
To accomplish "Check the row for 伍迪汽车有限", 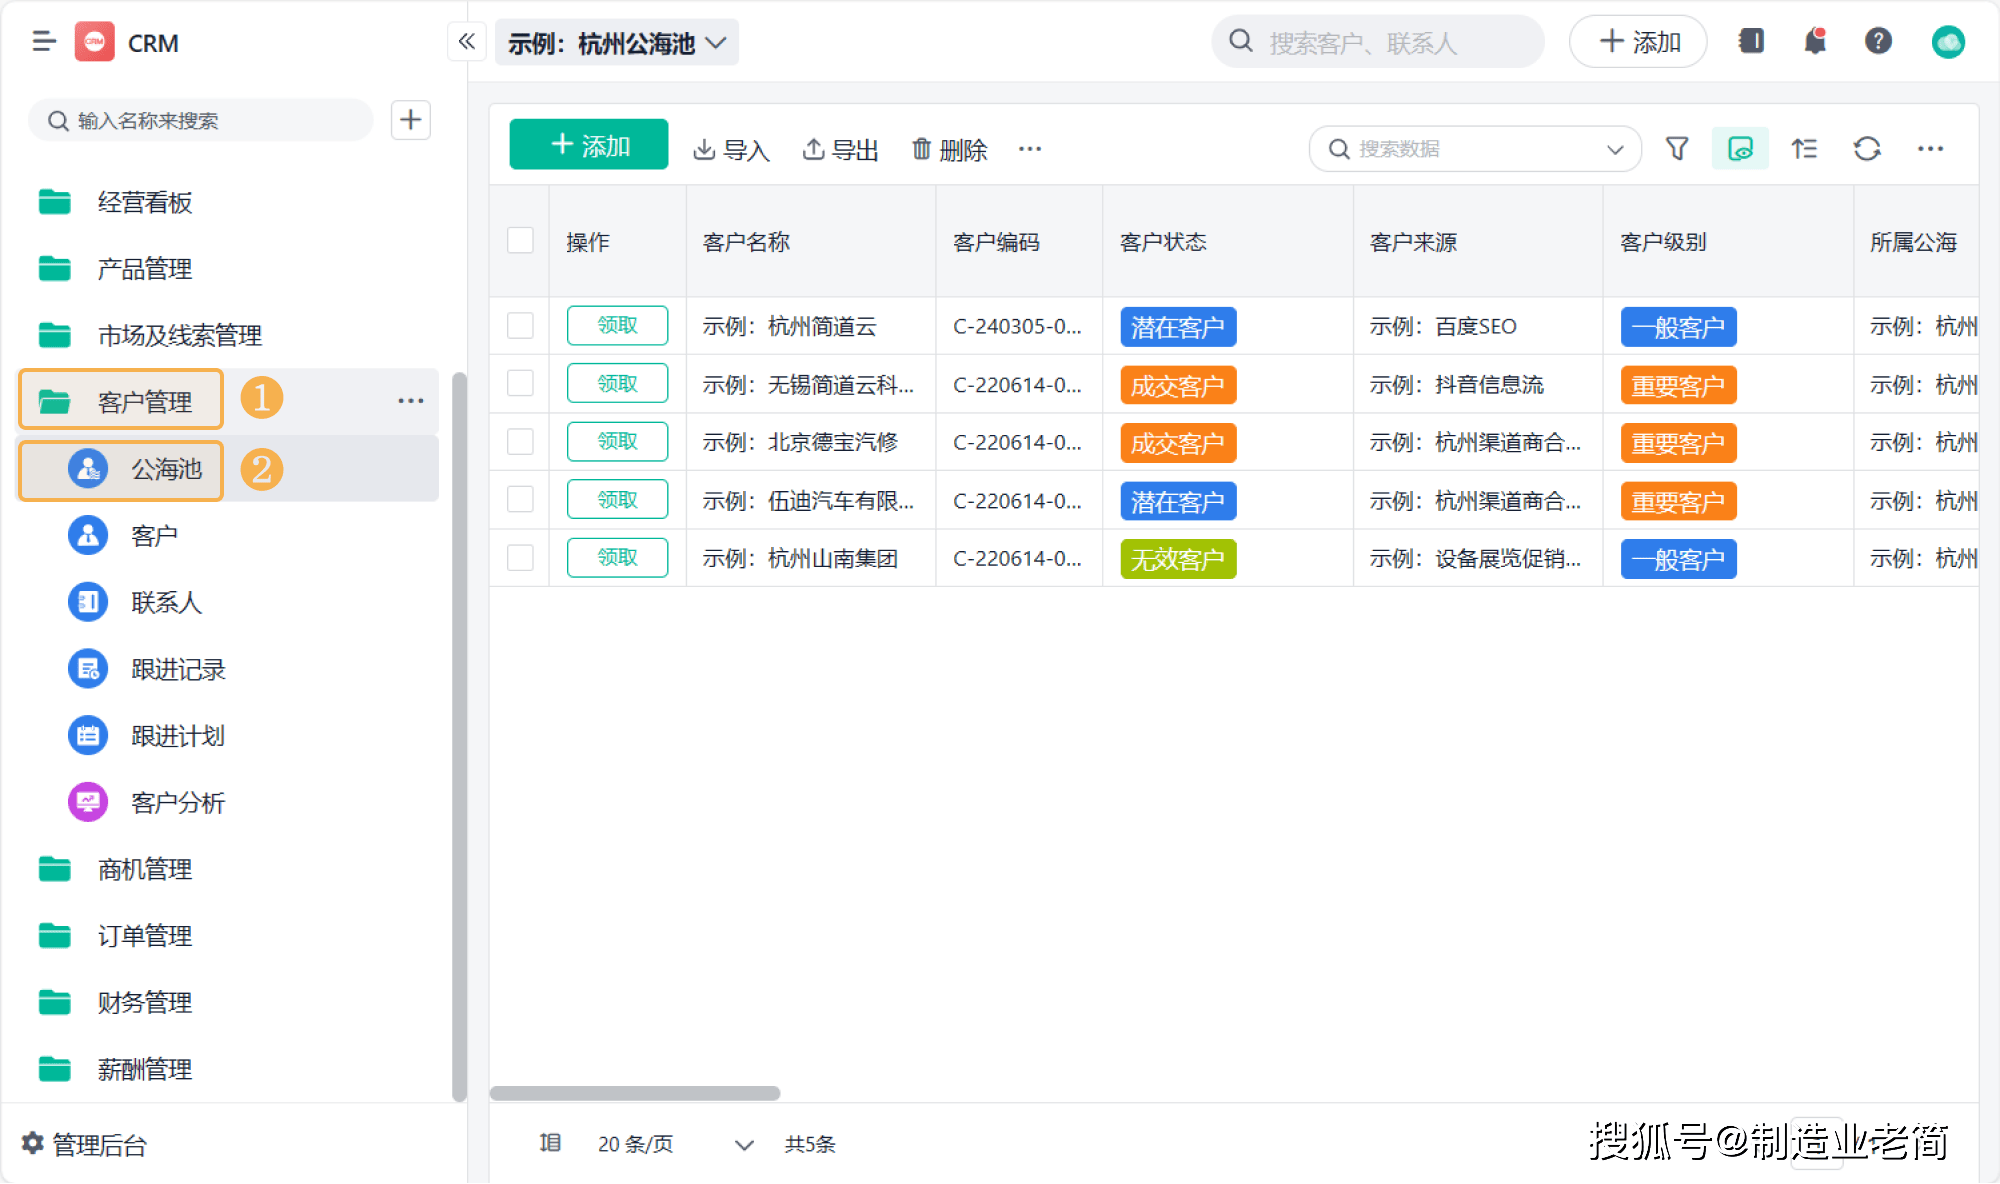I will [x=520, y=500].
